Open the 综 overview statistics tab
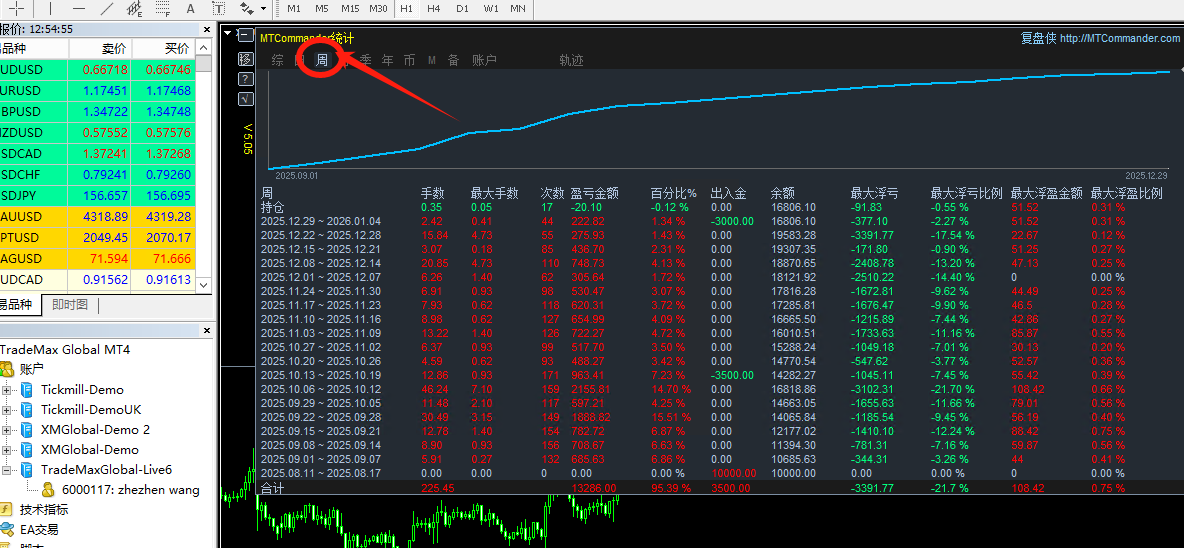 tap(278, 60)
